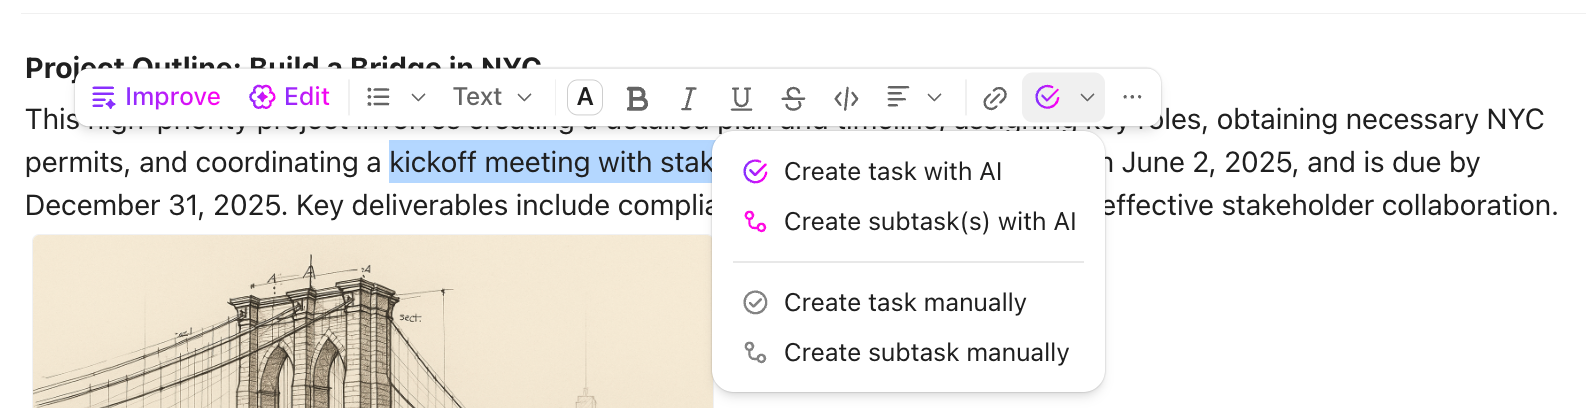This screenshot has height=408, width=1586.
Task: Click the create task checkmark icon
Action: pos(1047,97)
